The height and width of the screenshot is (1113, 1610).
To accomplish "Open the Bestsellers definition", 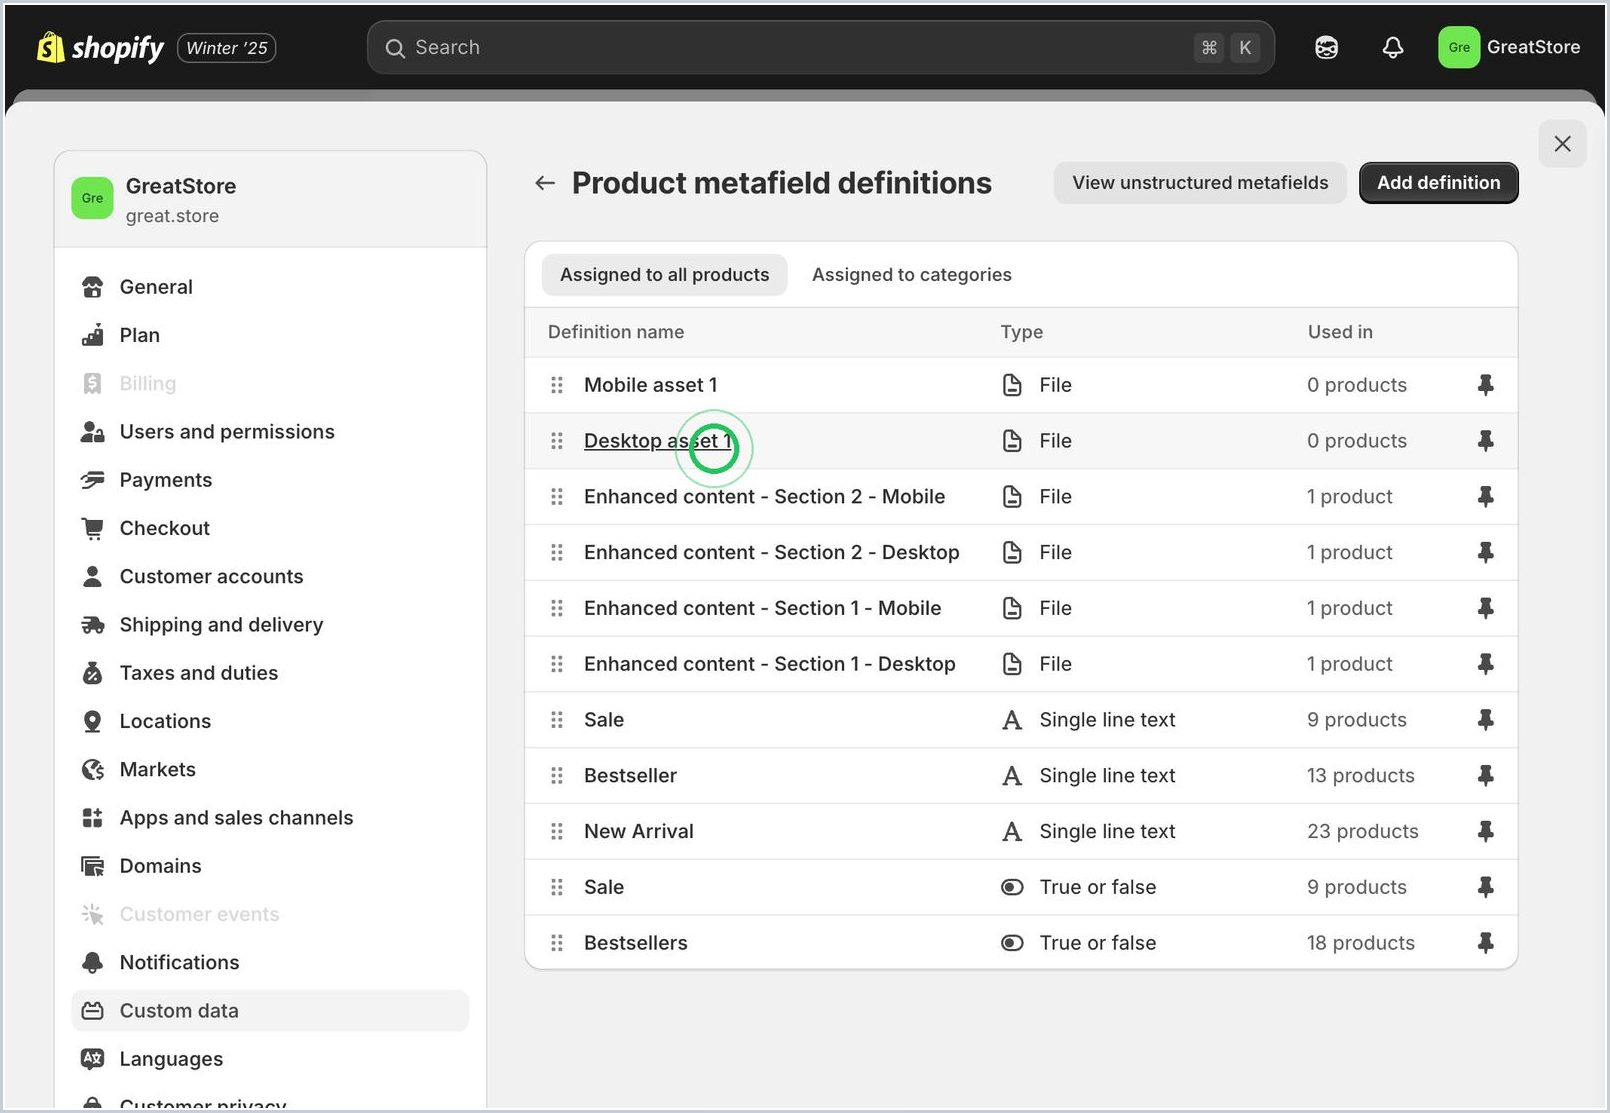I will tap(635, 943).
